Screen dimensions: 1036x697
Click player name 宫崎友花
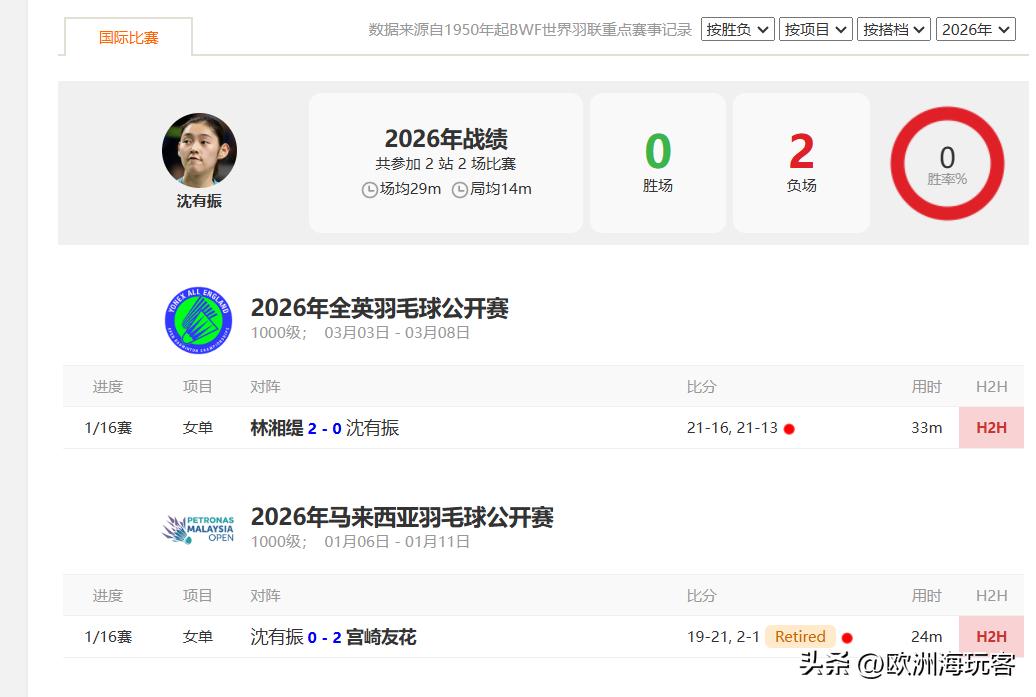tap(381, 637)
